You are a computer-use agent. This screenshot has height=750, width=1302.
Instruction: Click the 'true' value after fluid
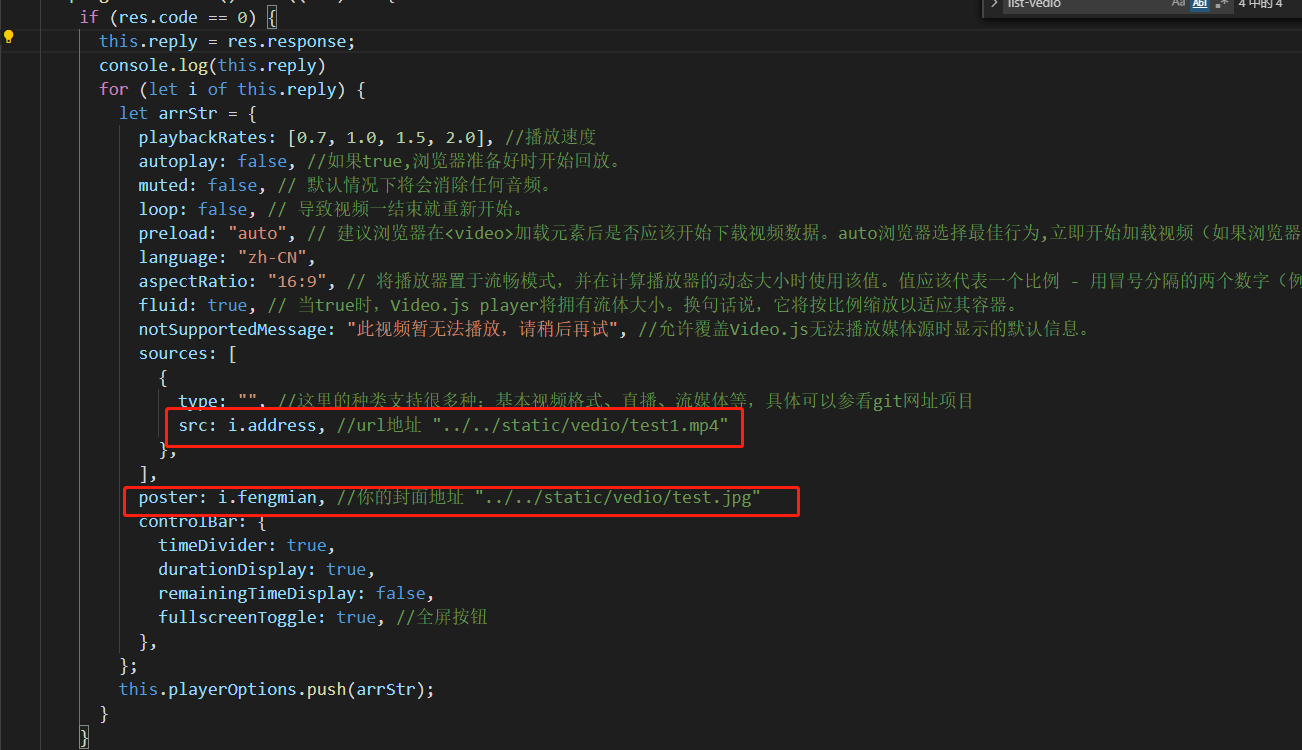(x=227, y=305)
